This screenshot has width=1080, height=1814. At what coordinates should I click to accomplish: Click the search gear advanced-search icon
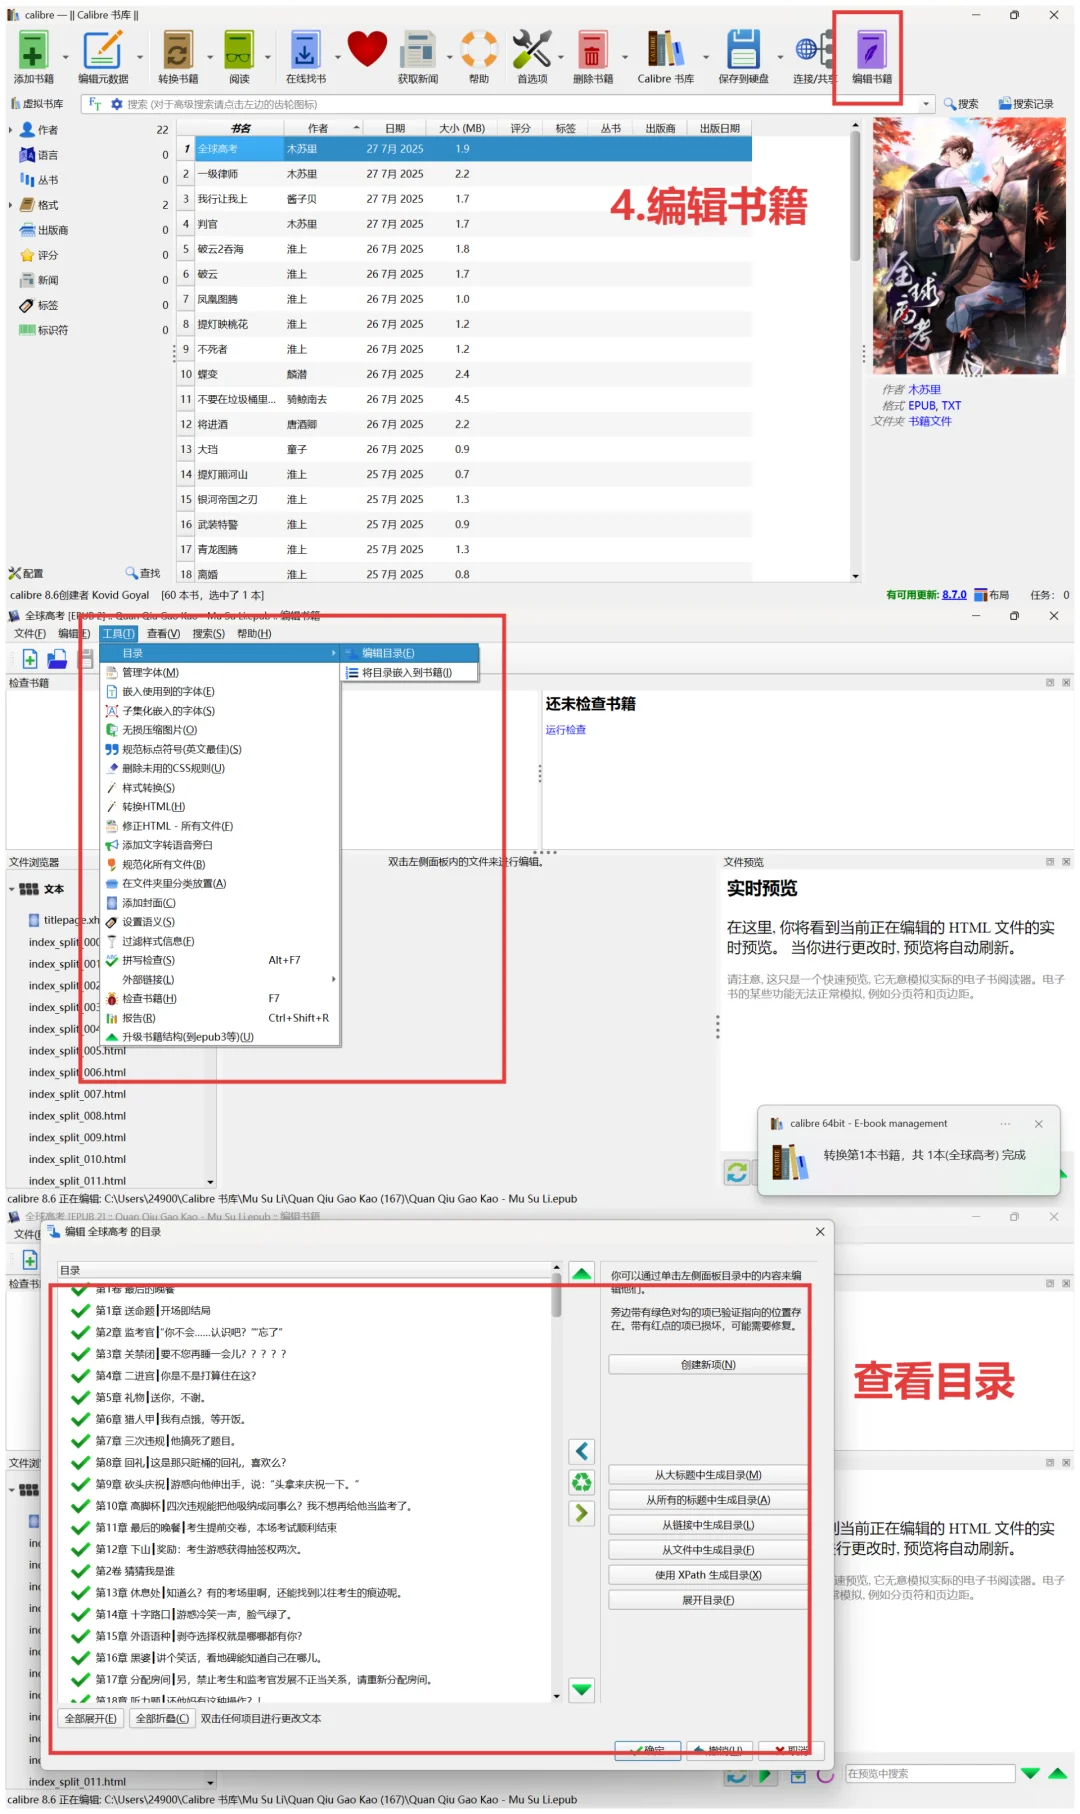[x=117, y=104]
